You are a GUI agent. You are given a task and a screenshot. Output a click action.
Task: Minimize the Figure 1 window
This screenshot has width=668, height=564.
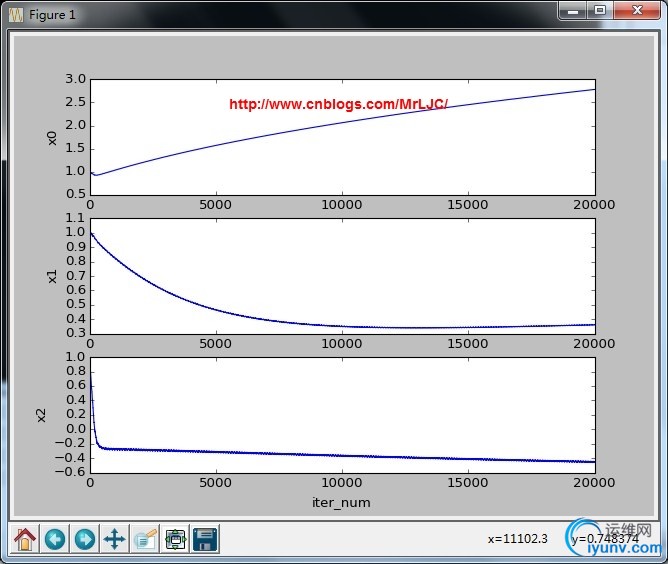tap(573, 10)
